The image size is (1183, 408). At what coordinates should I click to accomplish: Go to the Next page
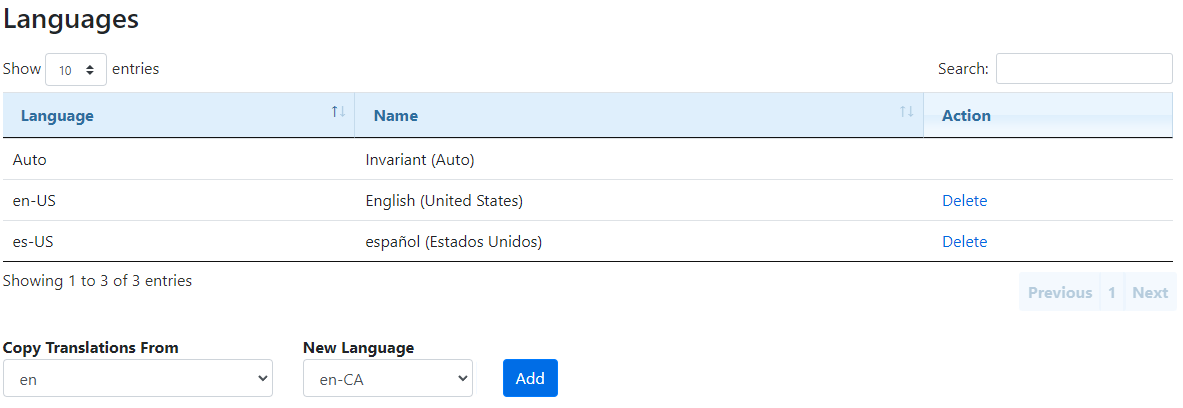(1150, 293)
